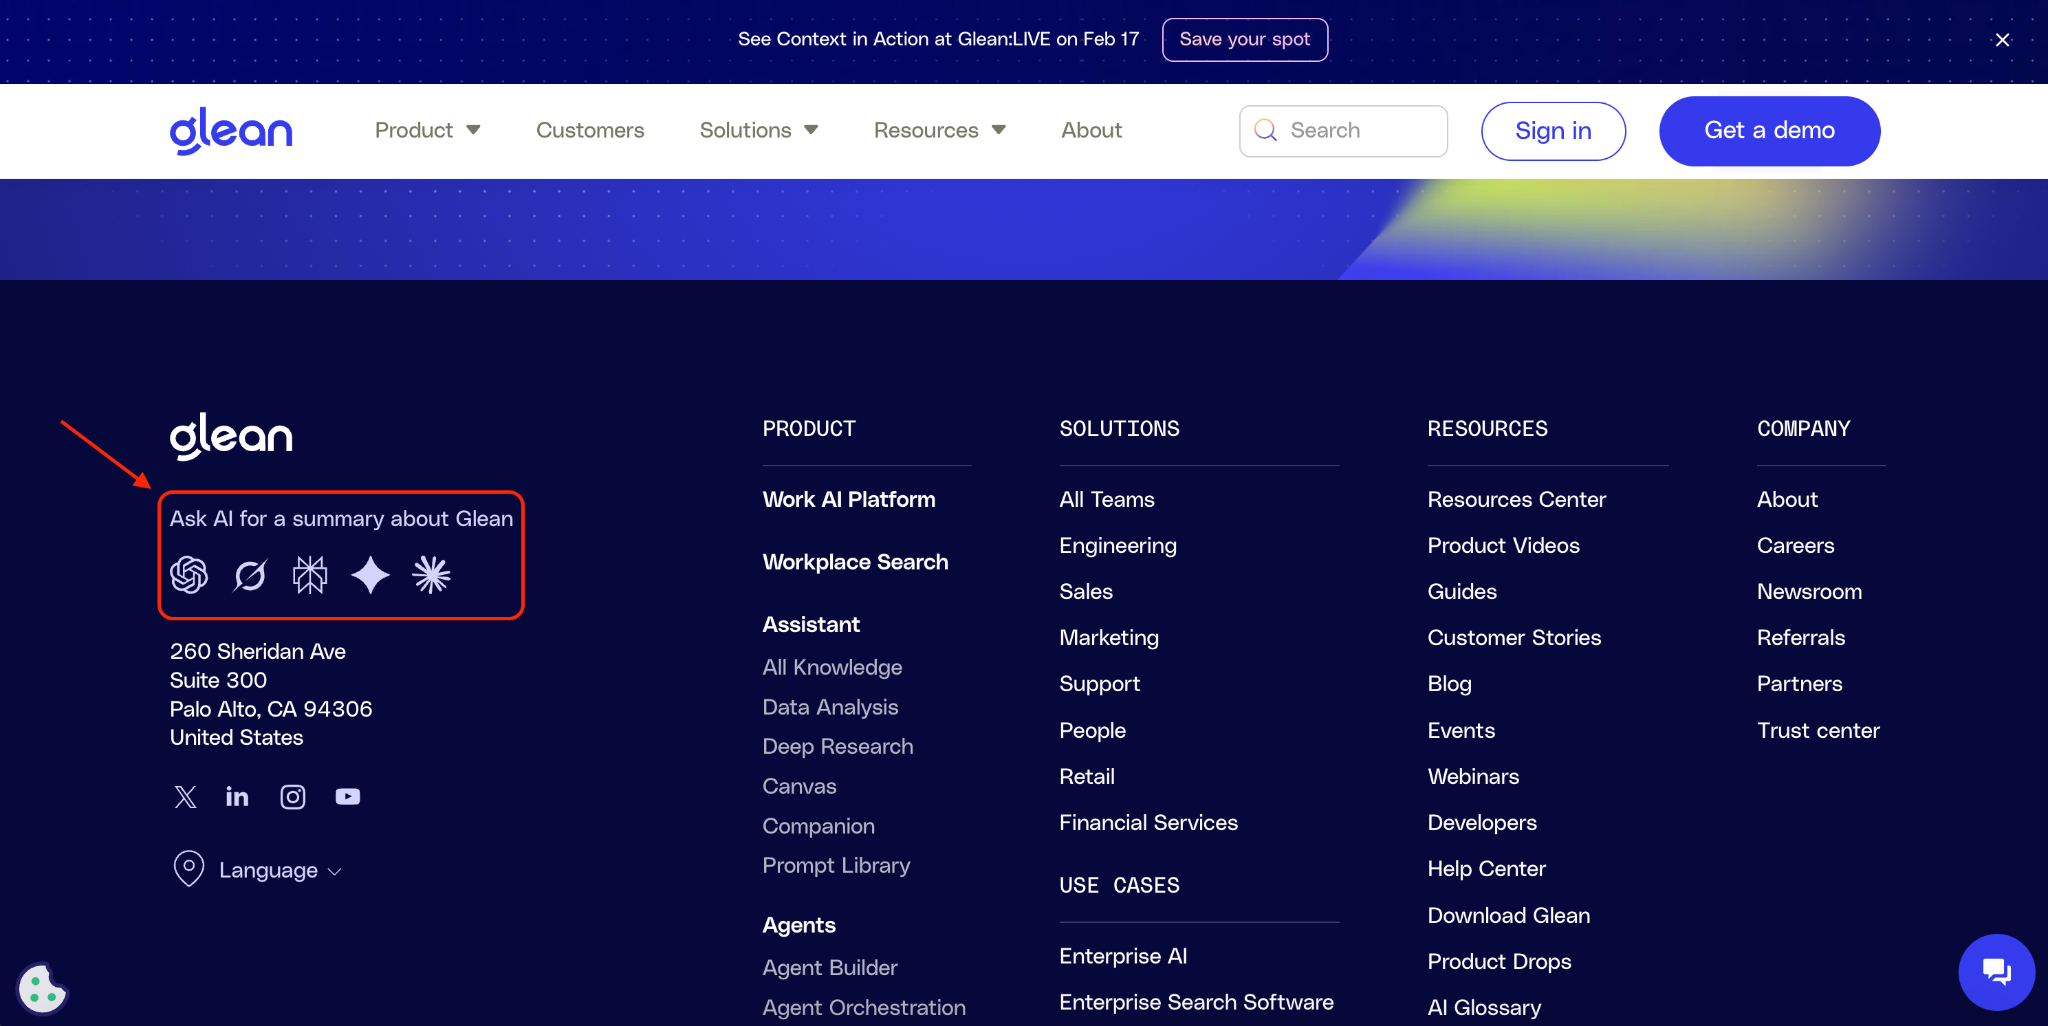Open Customer Stories link
Image resolution: width=2048 pixels, height=1026 pixels.
pyautogui.click(x=1514, y=637)
